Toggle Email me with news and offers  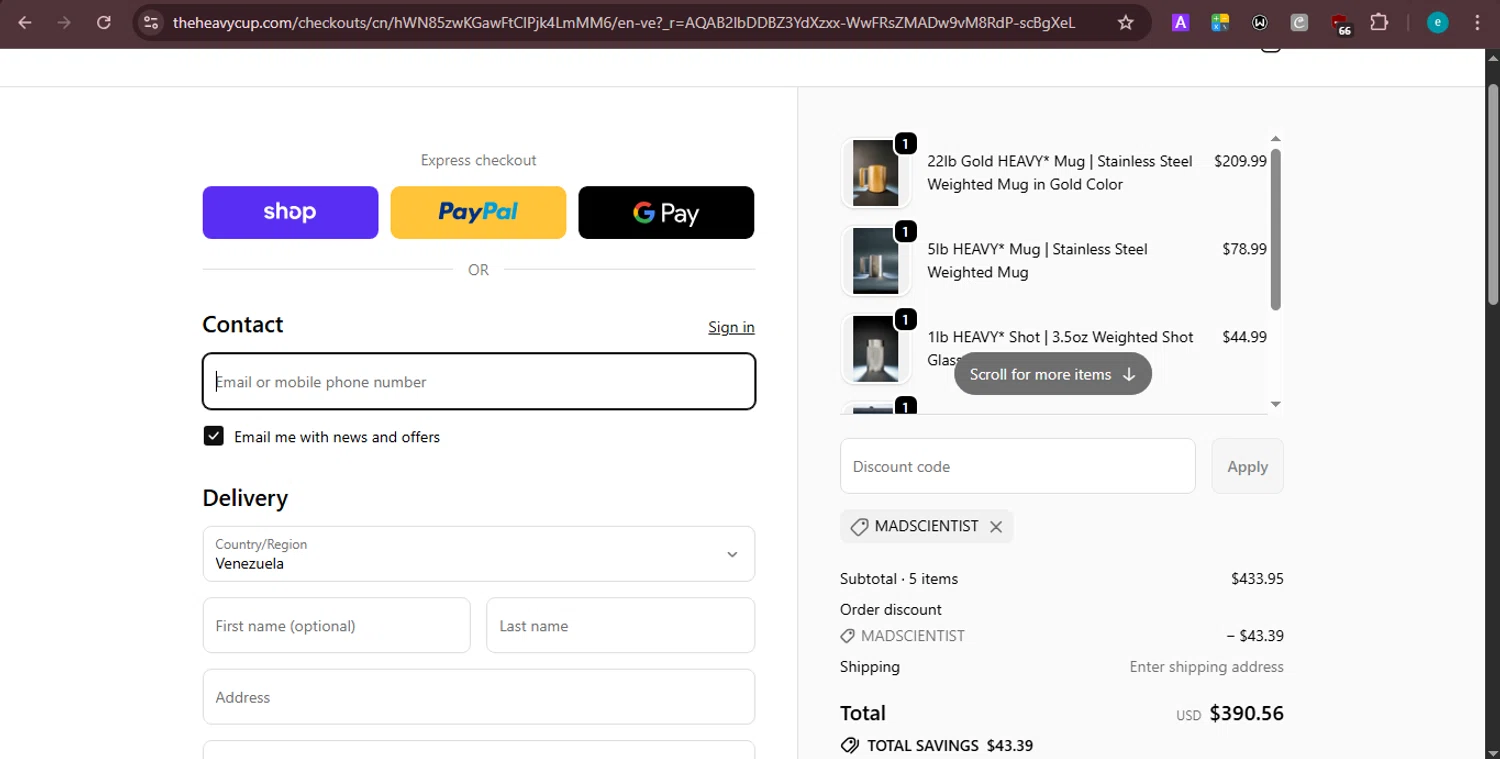213,436
